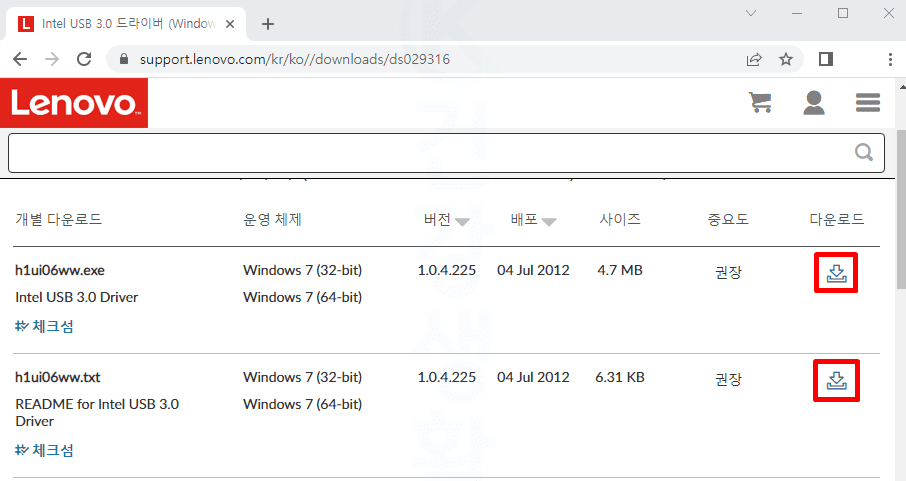Image resolution: width=906 pixels, height=481 pixels.
Task: Go to the Lenovo logo home
Action: (x=74, y=103)
